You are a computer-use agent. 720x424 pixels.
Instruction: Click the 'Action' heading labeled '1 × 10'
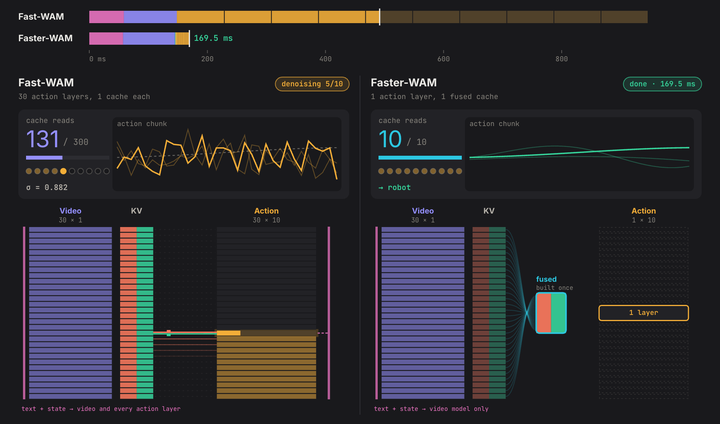[643, 211]
